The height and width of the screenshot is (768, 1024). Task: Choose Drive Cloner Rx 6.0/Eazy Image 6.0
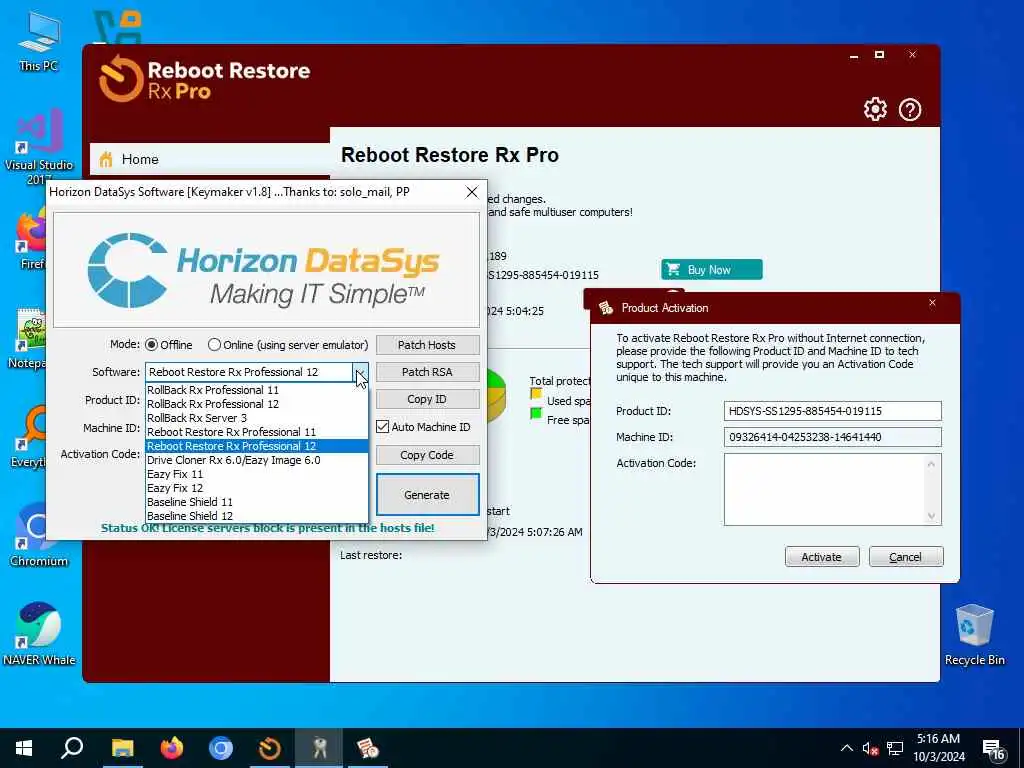pyautogui.click(x=256, y=460)
